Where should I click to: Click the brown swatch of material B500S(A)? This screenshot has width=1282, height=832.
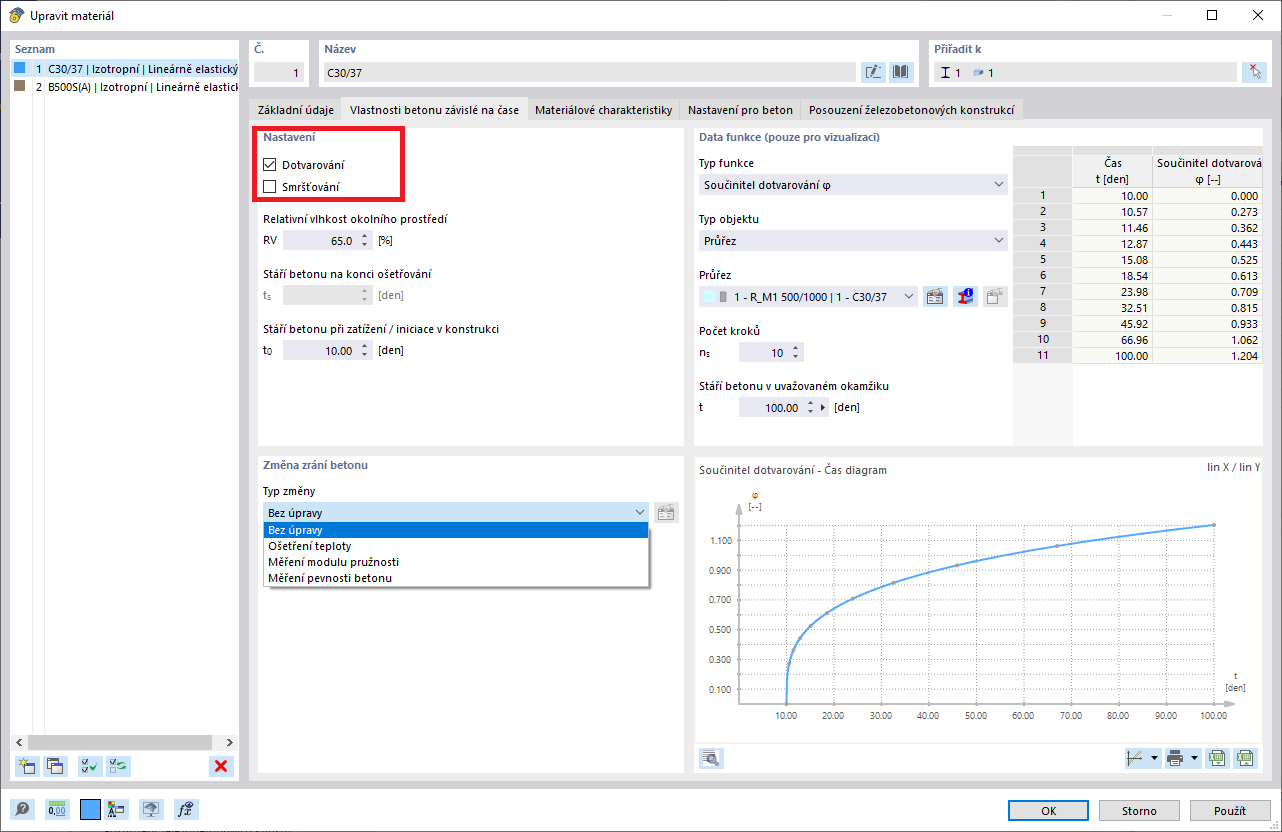click(x=19, y=86)
